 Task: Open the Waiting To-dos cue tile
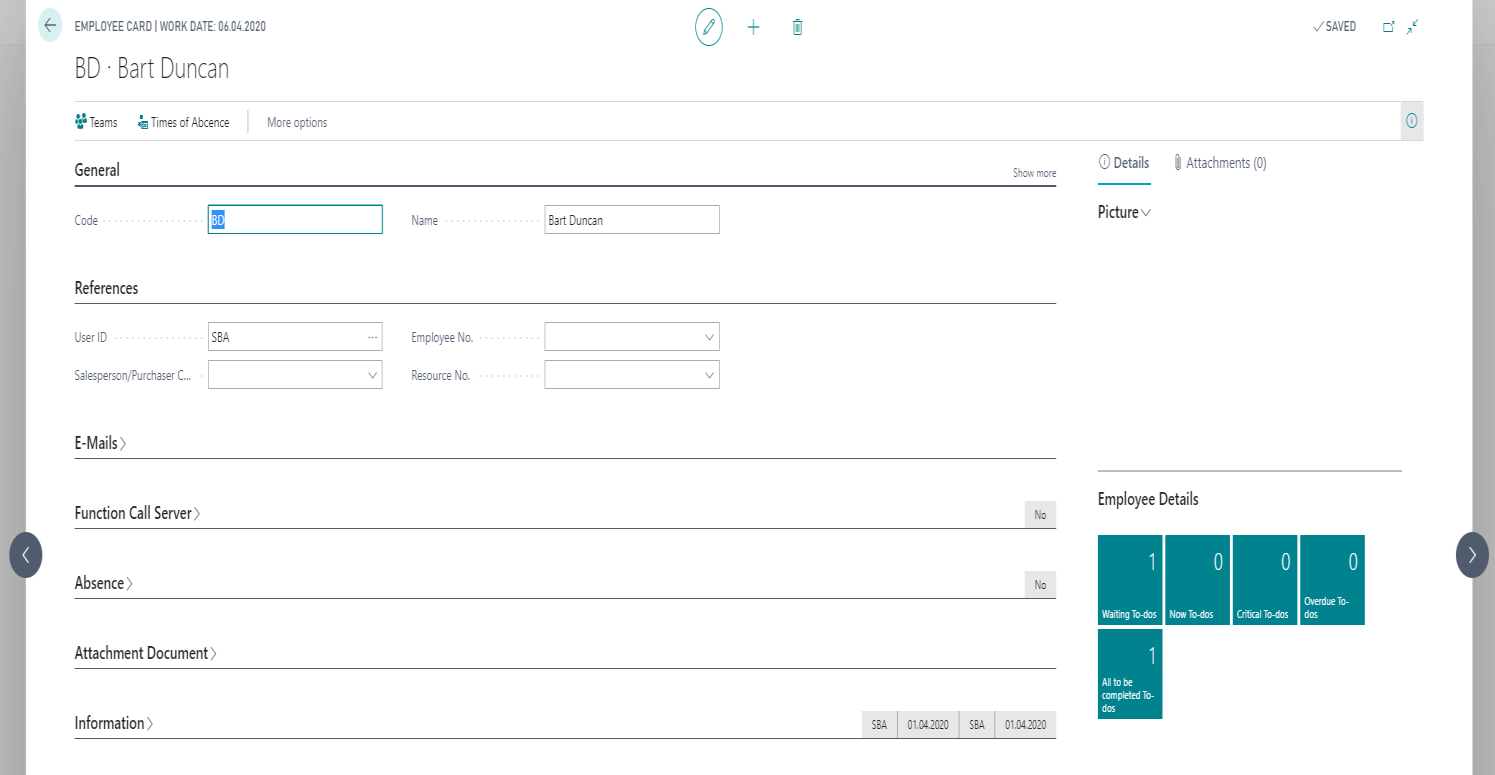click(1129, 580)
